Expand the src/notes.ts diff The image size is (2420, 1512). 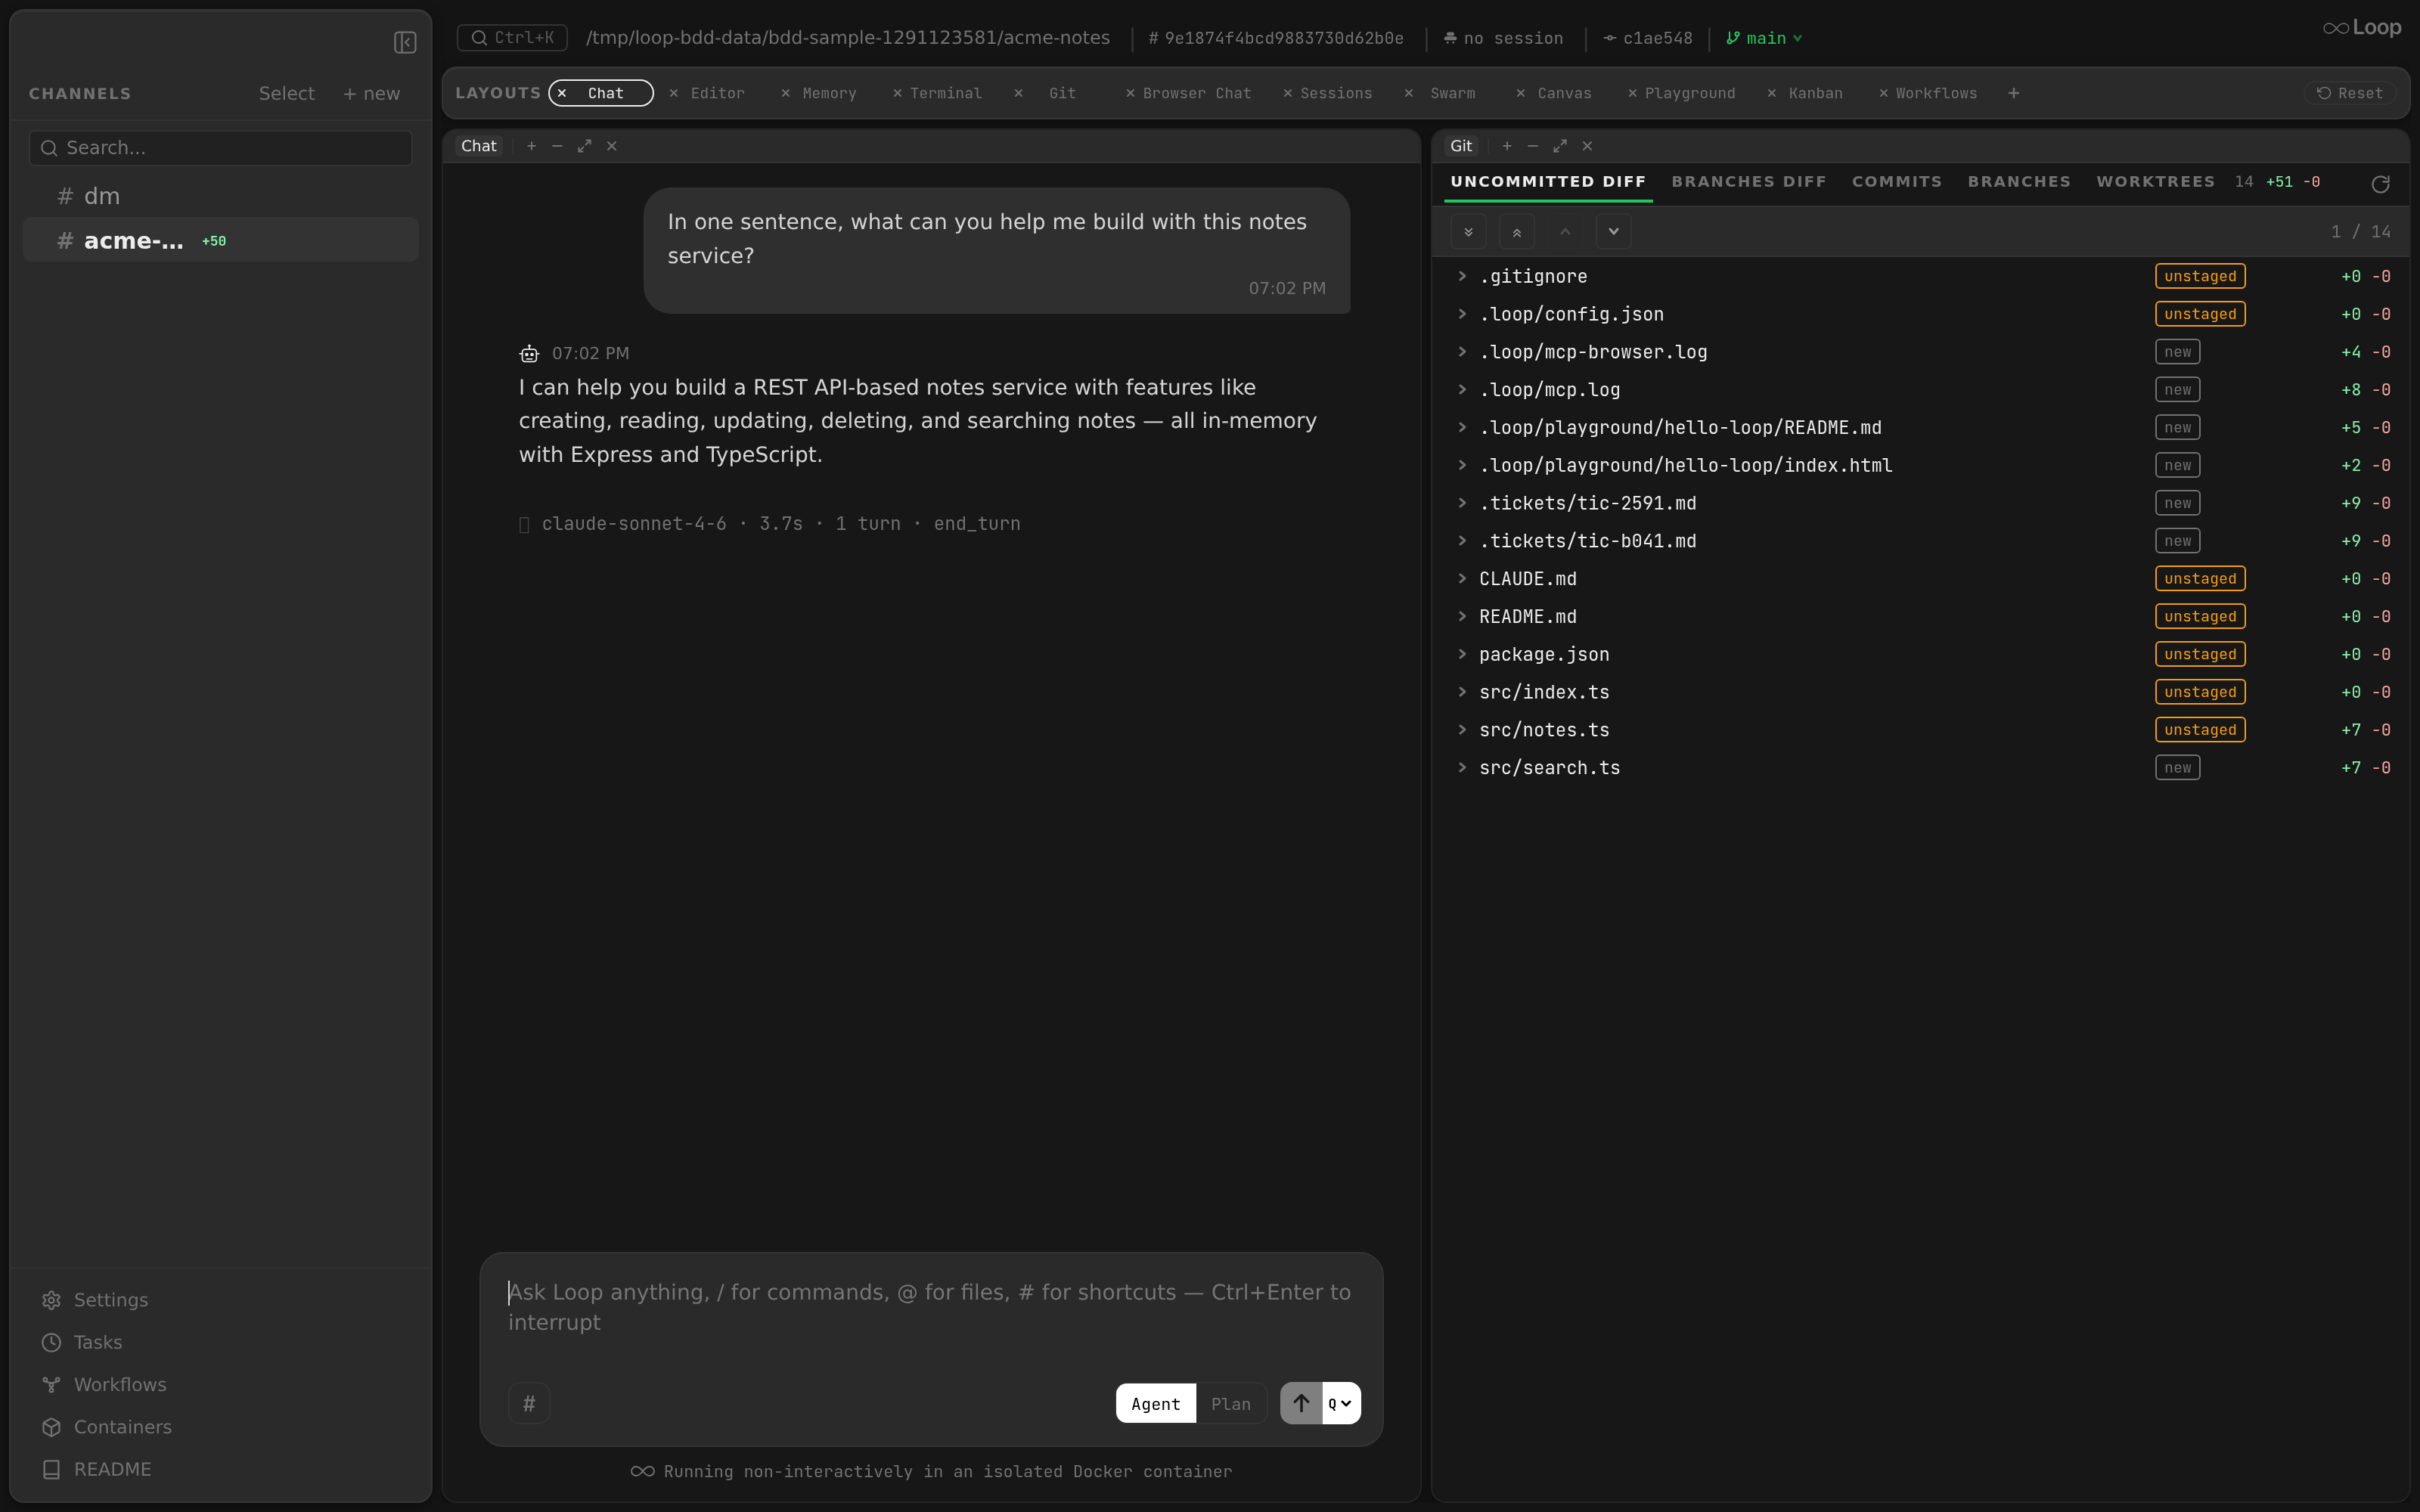point(1462,730)
